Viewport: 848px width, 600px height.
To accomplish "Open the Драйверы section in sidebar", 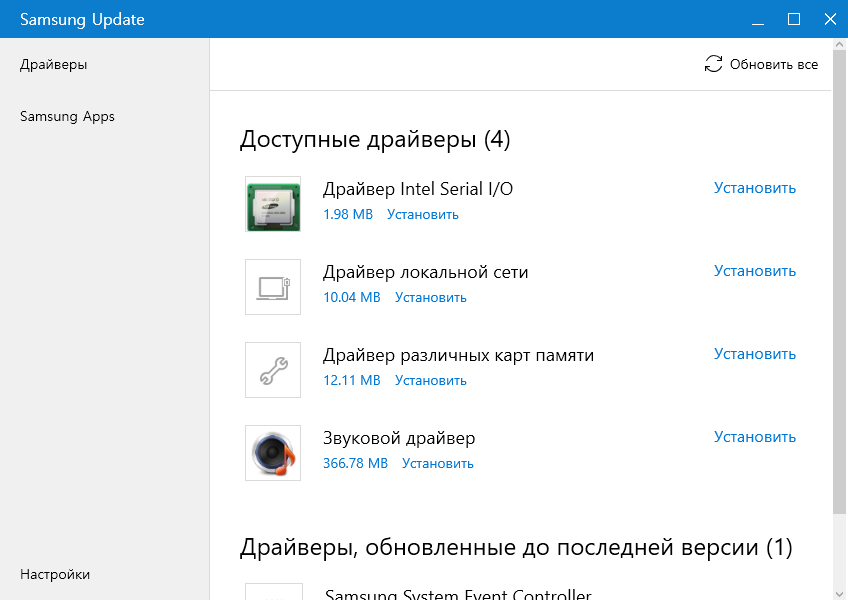I will (x=54, y=64).
